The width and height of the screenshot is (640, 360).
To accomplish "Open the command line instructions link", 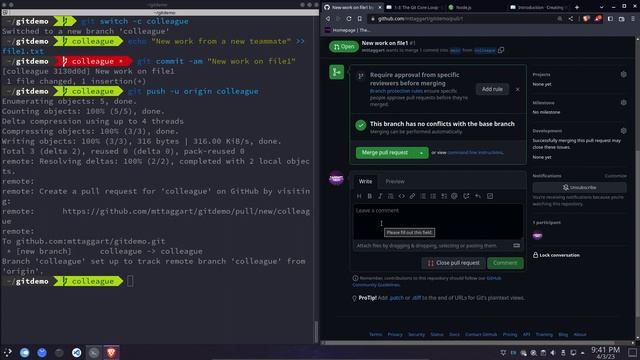I will point(475,153).
